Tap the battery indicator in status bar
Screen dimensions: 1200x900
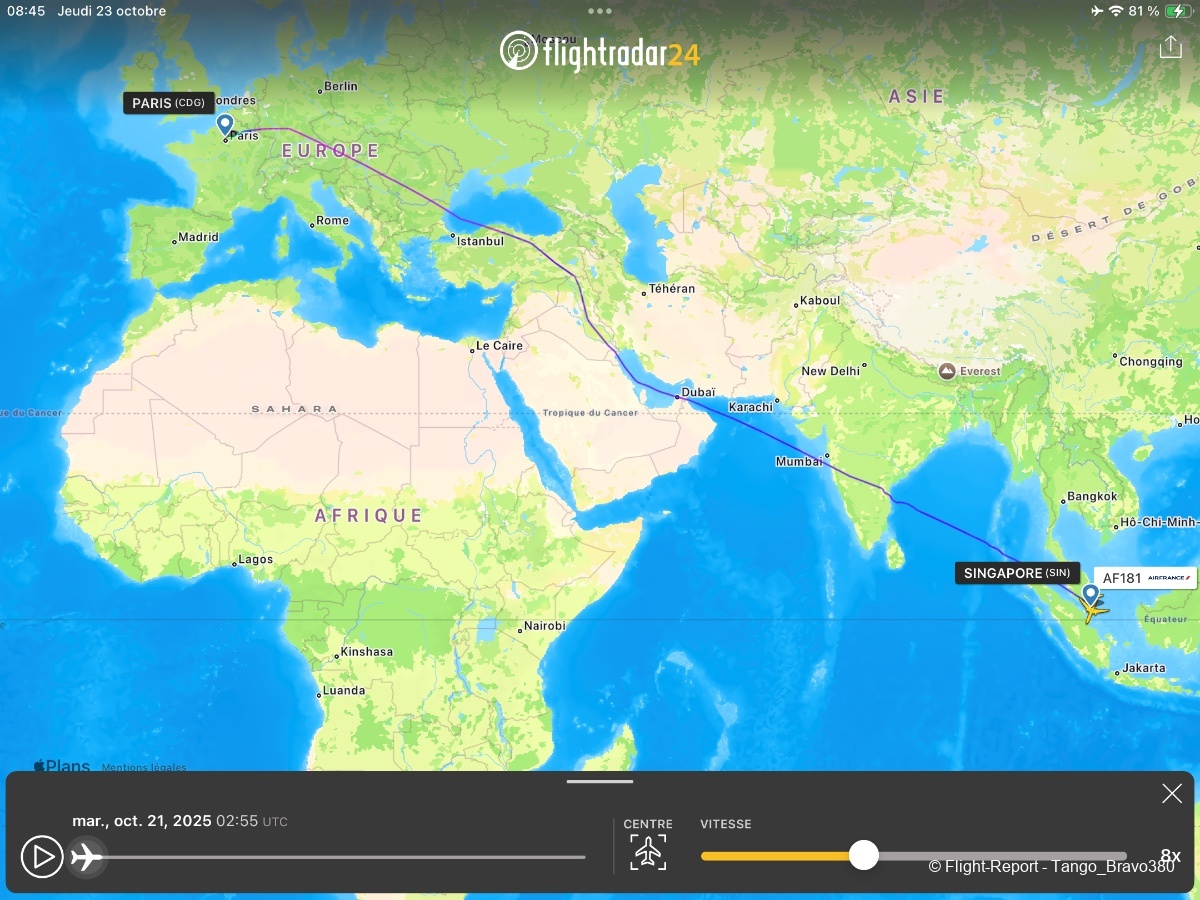pos(1177,11)
